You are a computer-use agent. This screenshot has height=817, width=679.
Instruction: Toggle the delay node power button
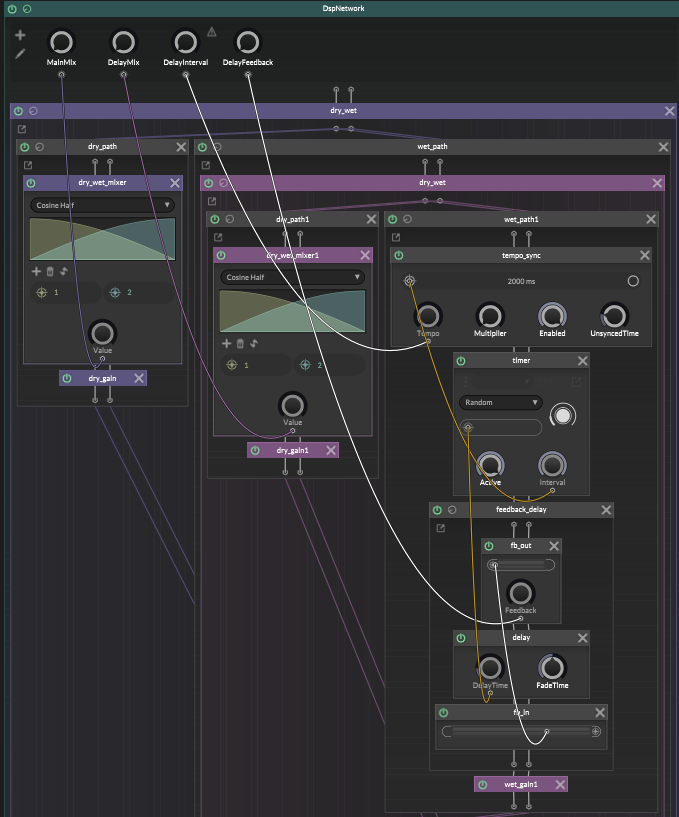point(462,637)
